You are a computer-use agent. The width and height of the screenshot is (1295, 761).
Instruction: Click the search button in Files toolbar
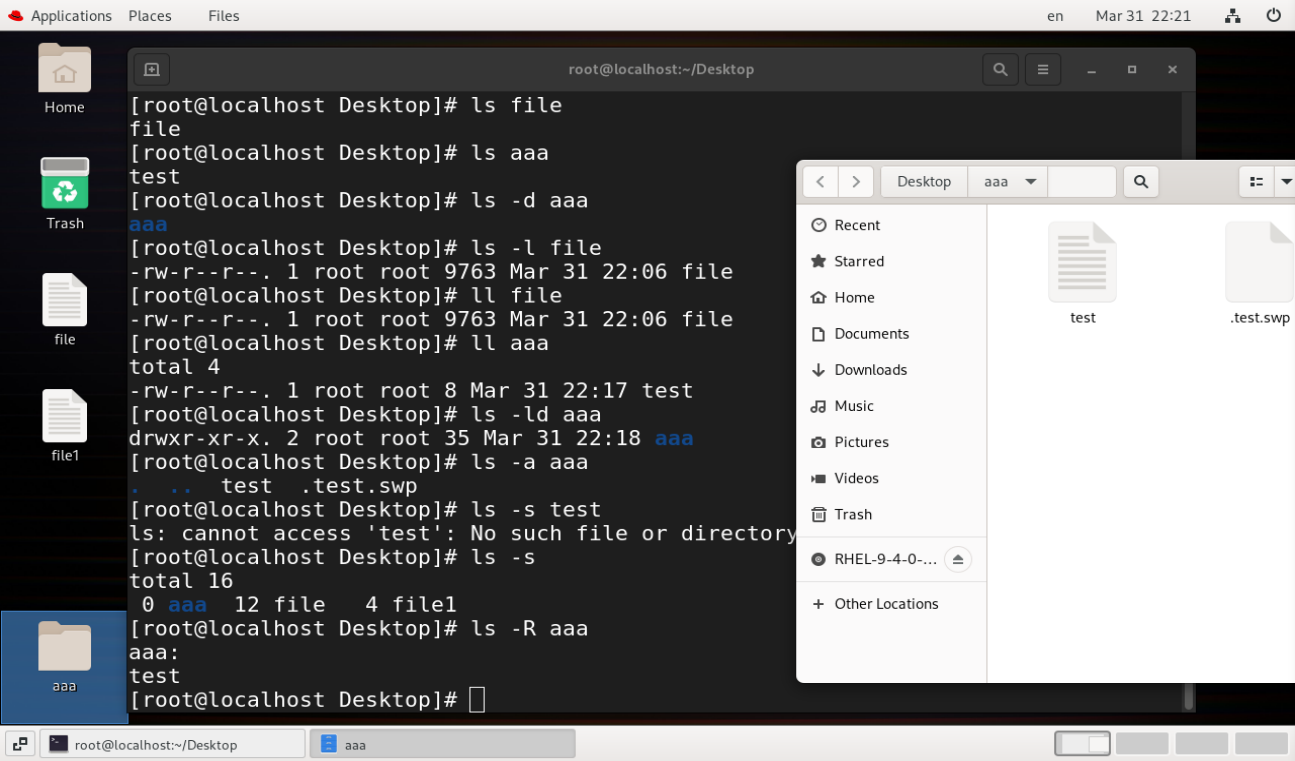coord(1141,182)
